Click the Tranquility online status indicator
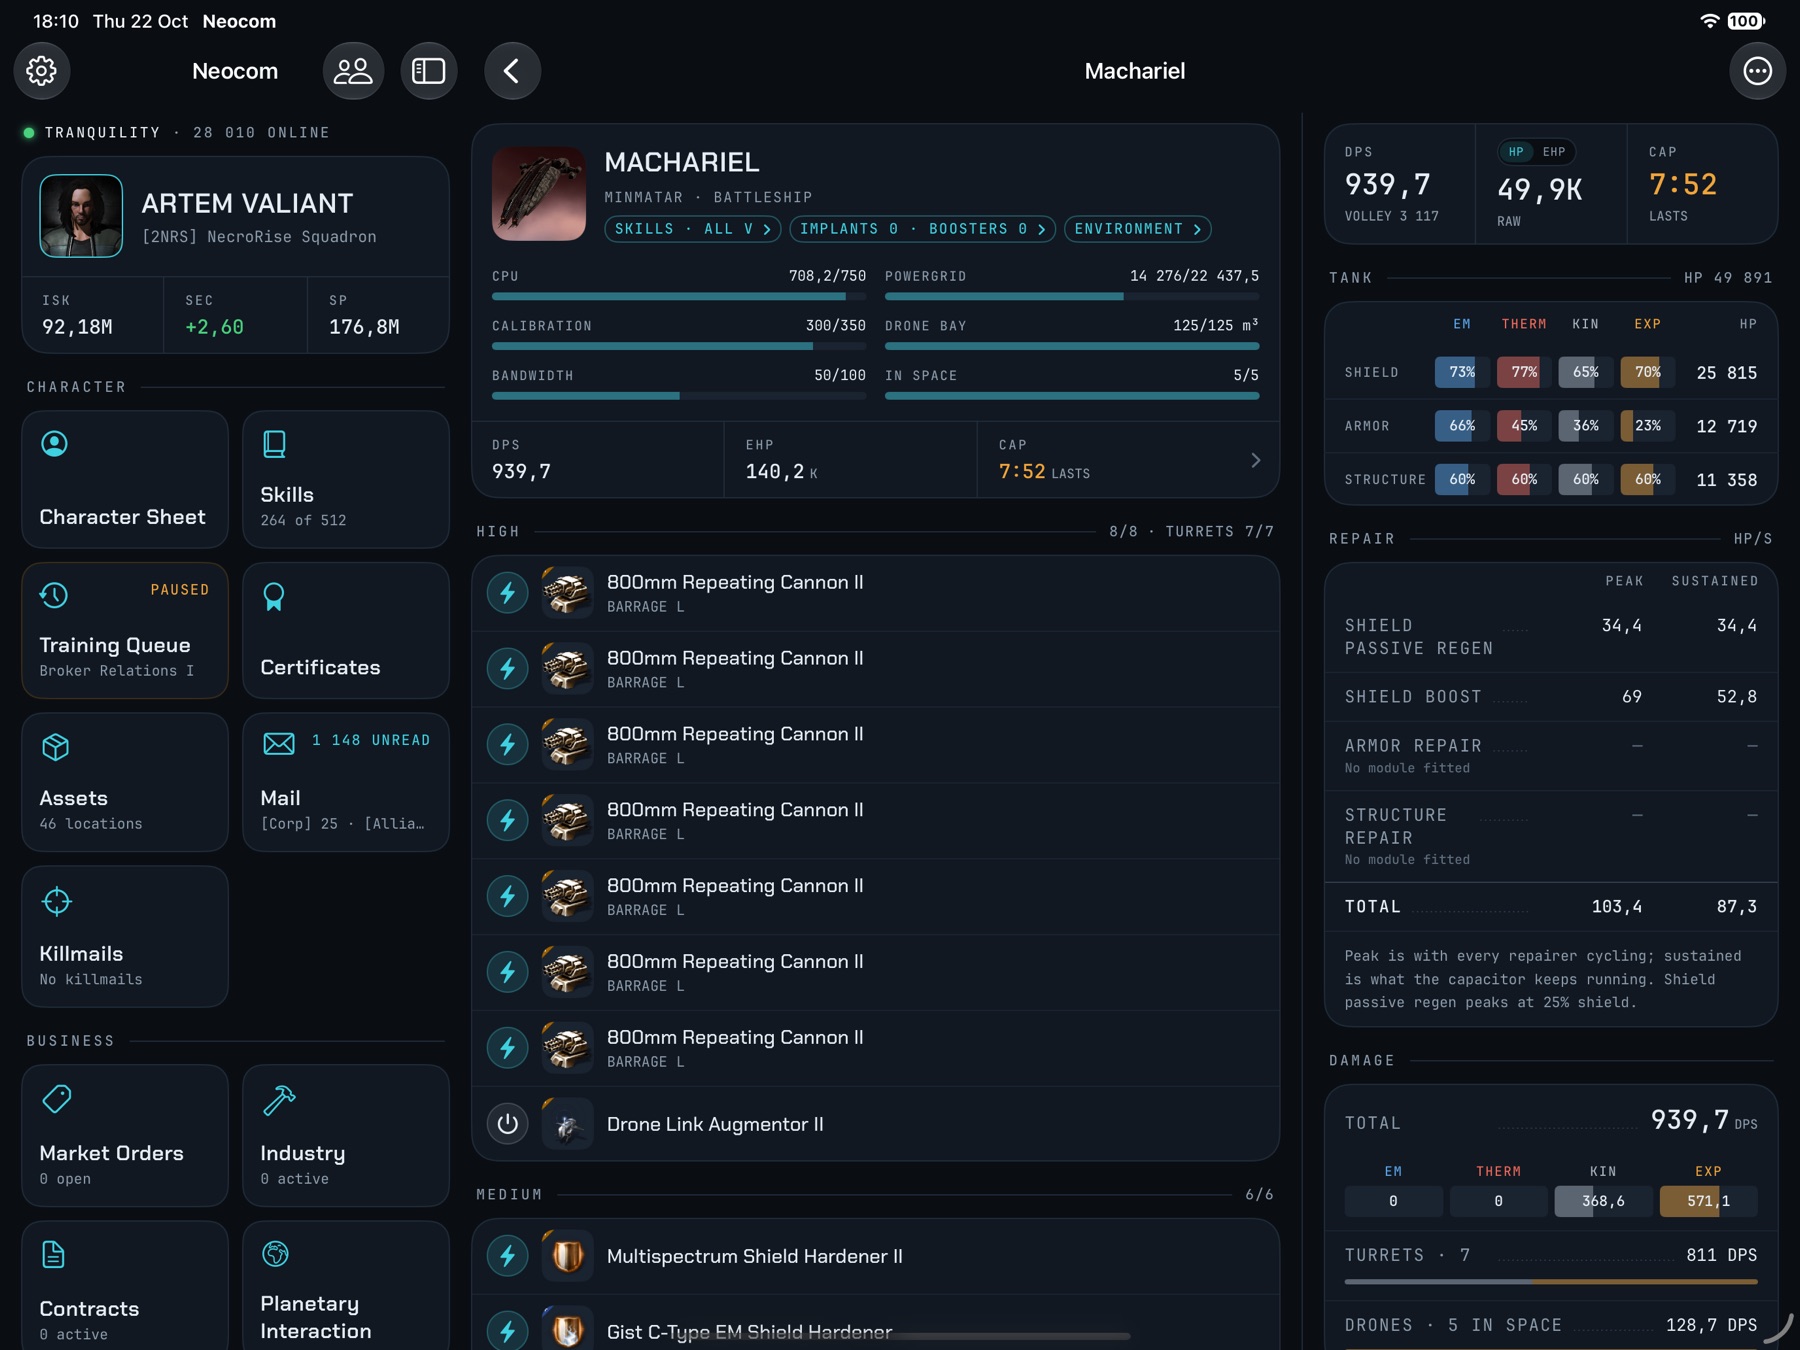The image size is (1800, 1350). [29, 132]
